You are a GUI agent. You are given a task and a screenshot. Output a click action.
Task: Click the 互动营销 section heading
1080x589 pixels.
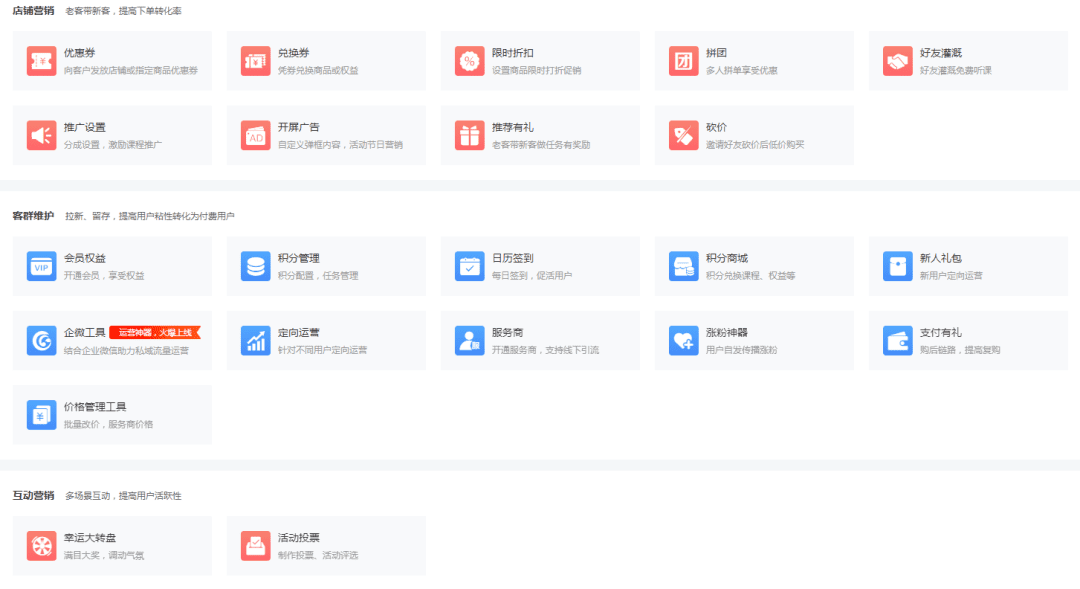tap(33, 496)
